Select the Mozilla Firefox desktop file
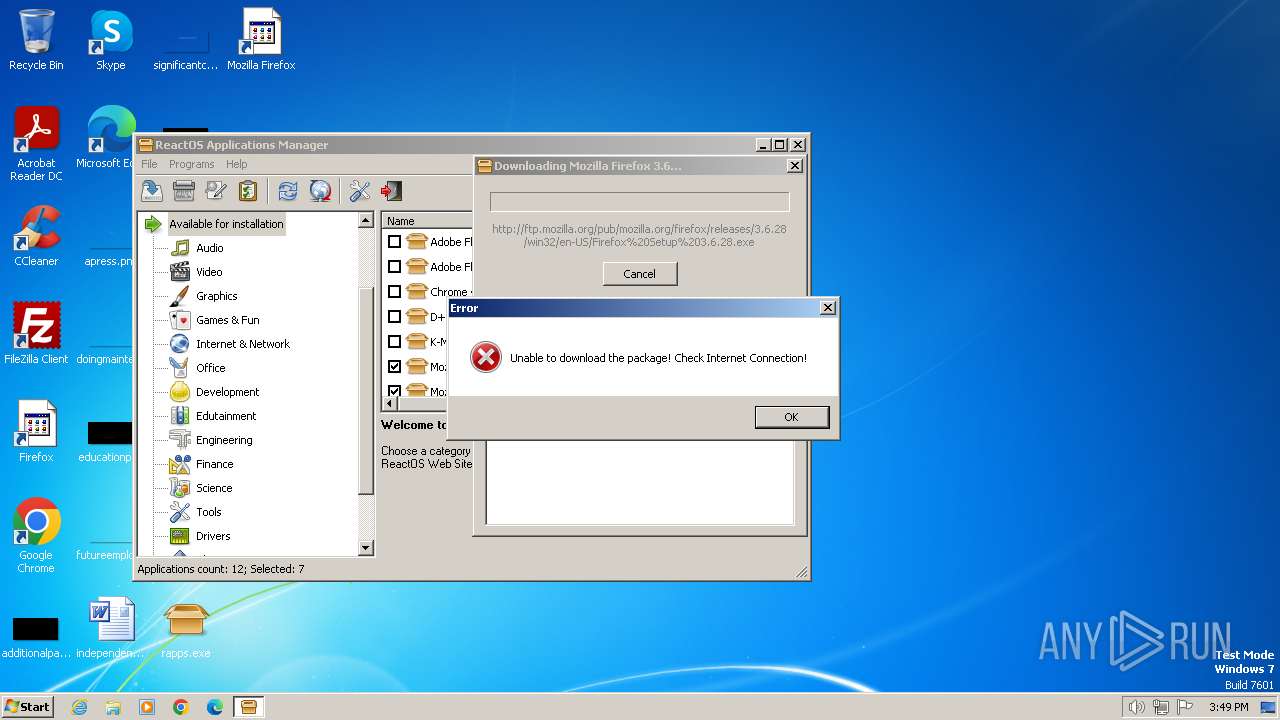1280x720 pixels. point(261,41)
